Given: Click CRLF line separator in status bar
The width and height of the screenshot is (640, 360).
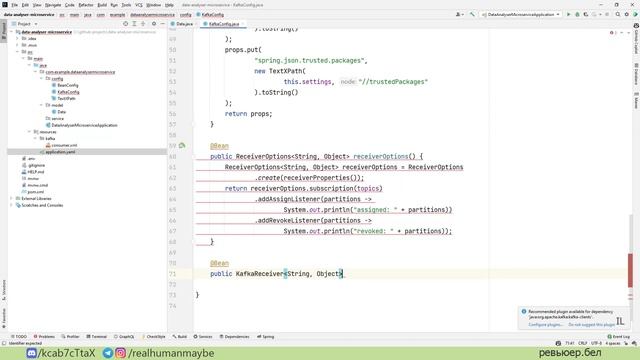Looking at the screenshot, I should click(582, 343).
